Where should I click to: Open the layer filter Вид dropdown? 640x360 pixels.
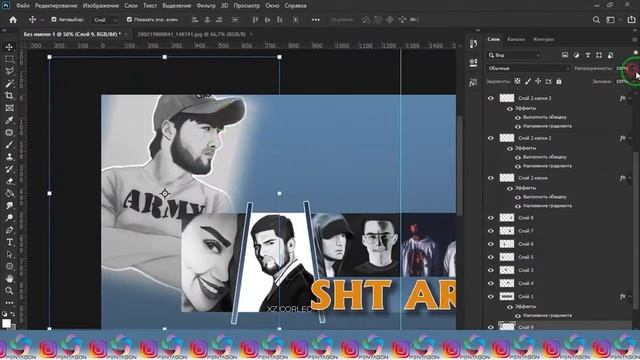coord(514,55)
